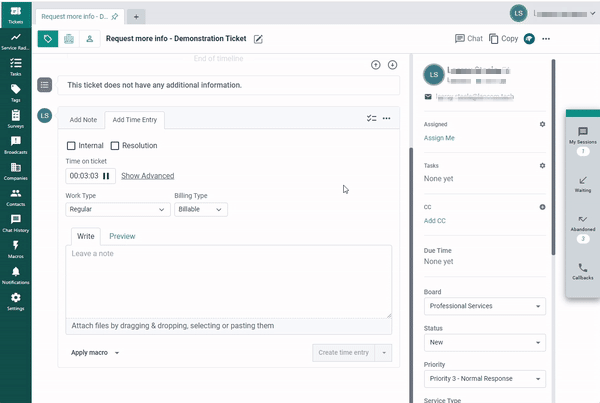Open Chat History in the sidebar
The image size is (600, 403).
point(16,224)
